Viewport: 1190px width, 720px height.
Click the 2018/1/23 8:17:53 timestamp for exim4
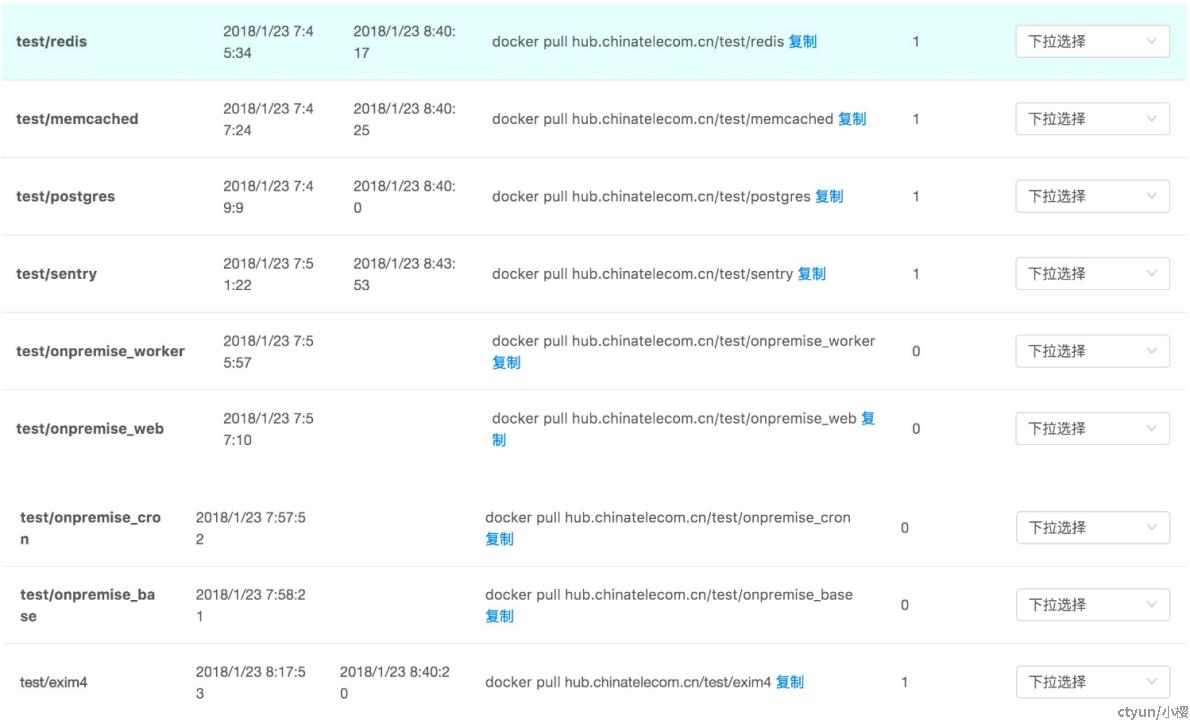[x=250, y=683]
